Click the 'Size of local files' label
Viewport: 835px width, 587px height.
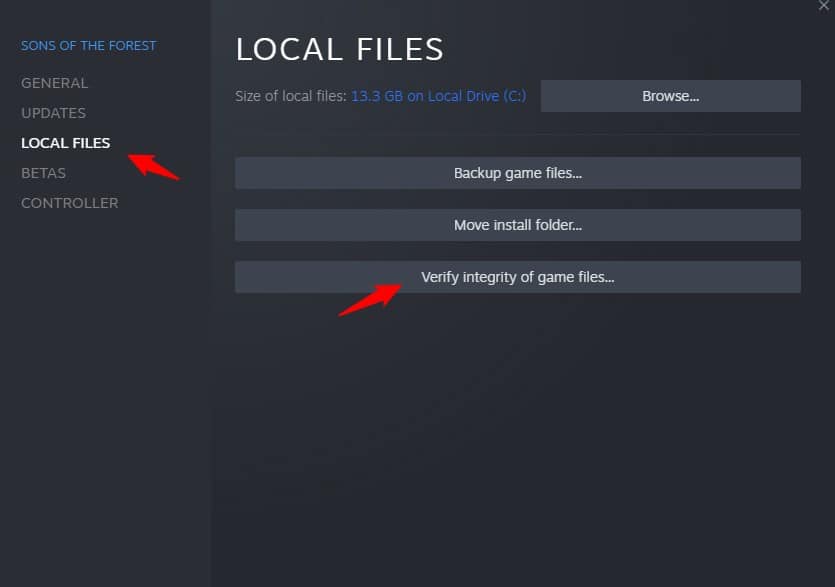(x=290, y=97)
